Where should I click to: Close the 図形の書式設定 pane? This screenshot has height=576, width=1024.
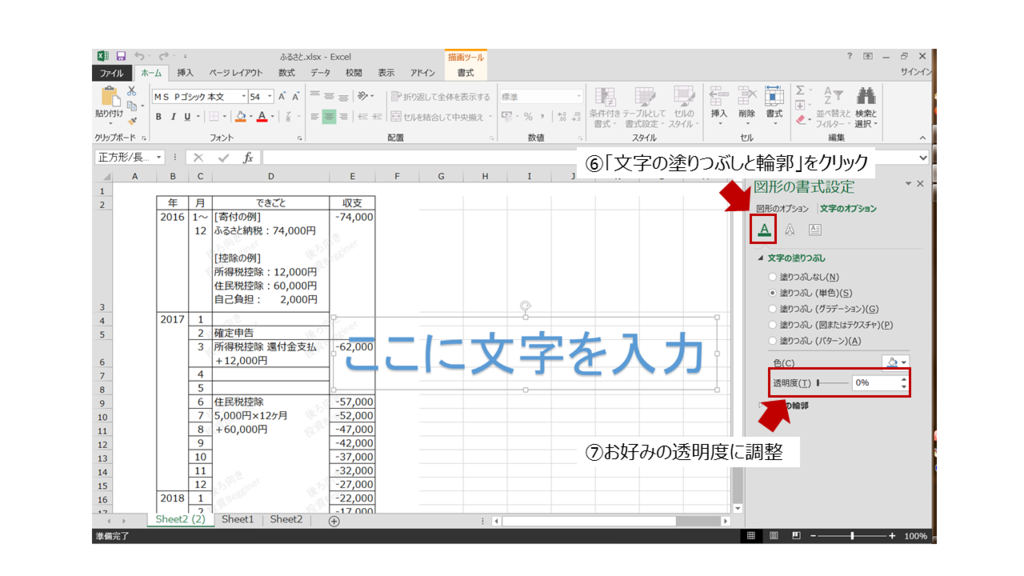click(x=920, y=184)
